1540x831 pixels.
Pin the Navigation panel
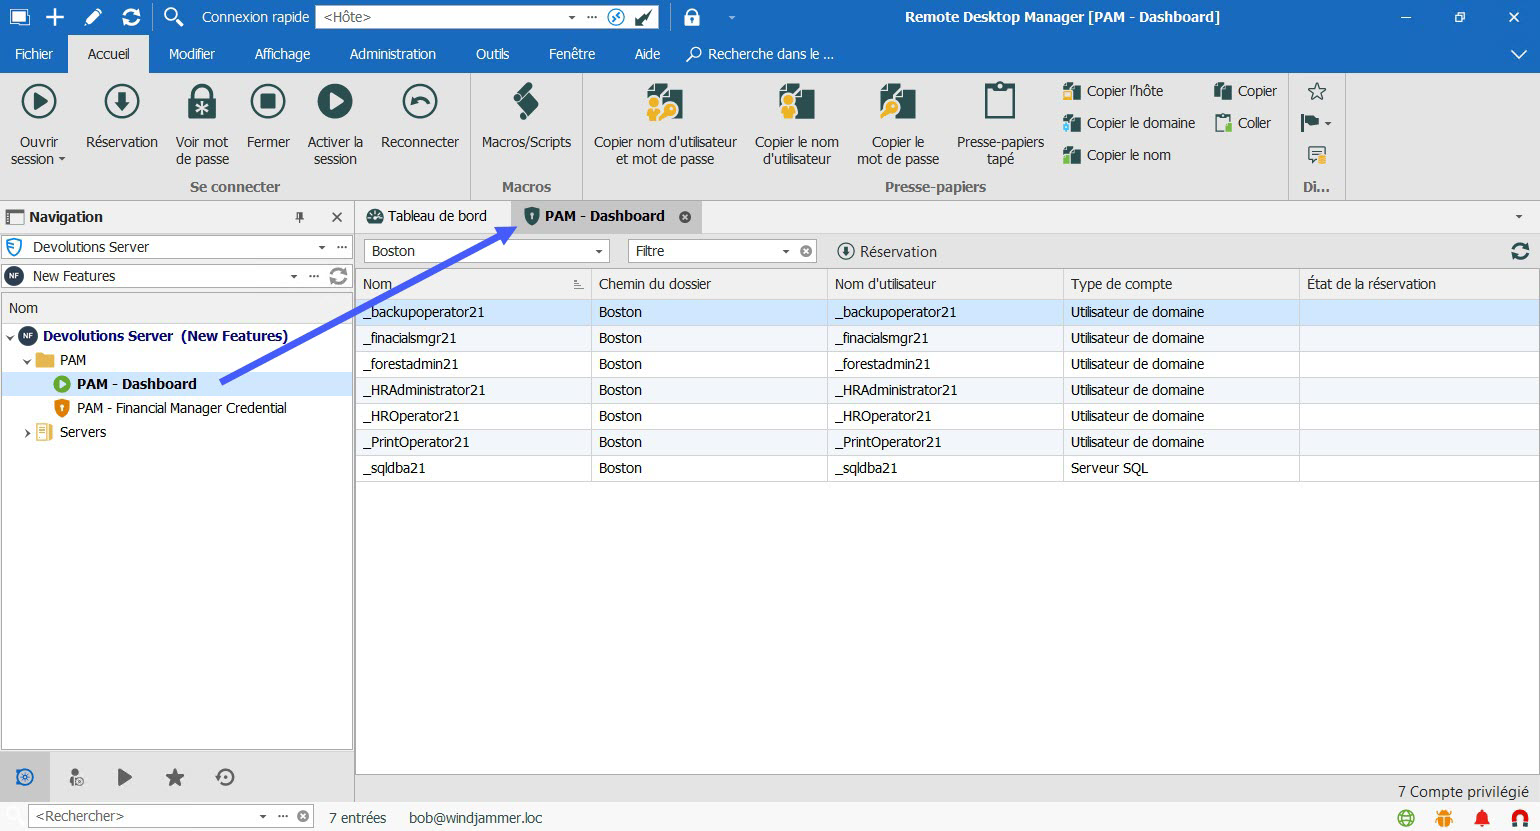299,217
